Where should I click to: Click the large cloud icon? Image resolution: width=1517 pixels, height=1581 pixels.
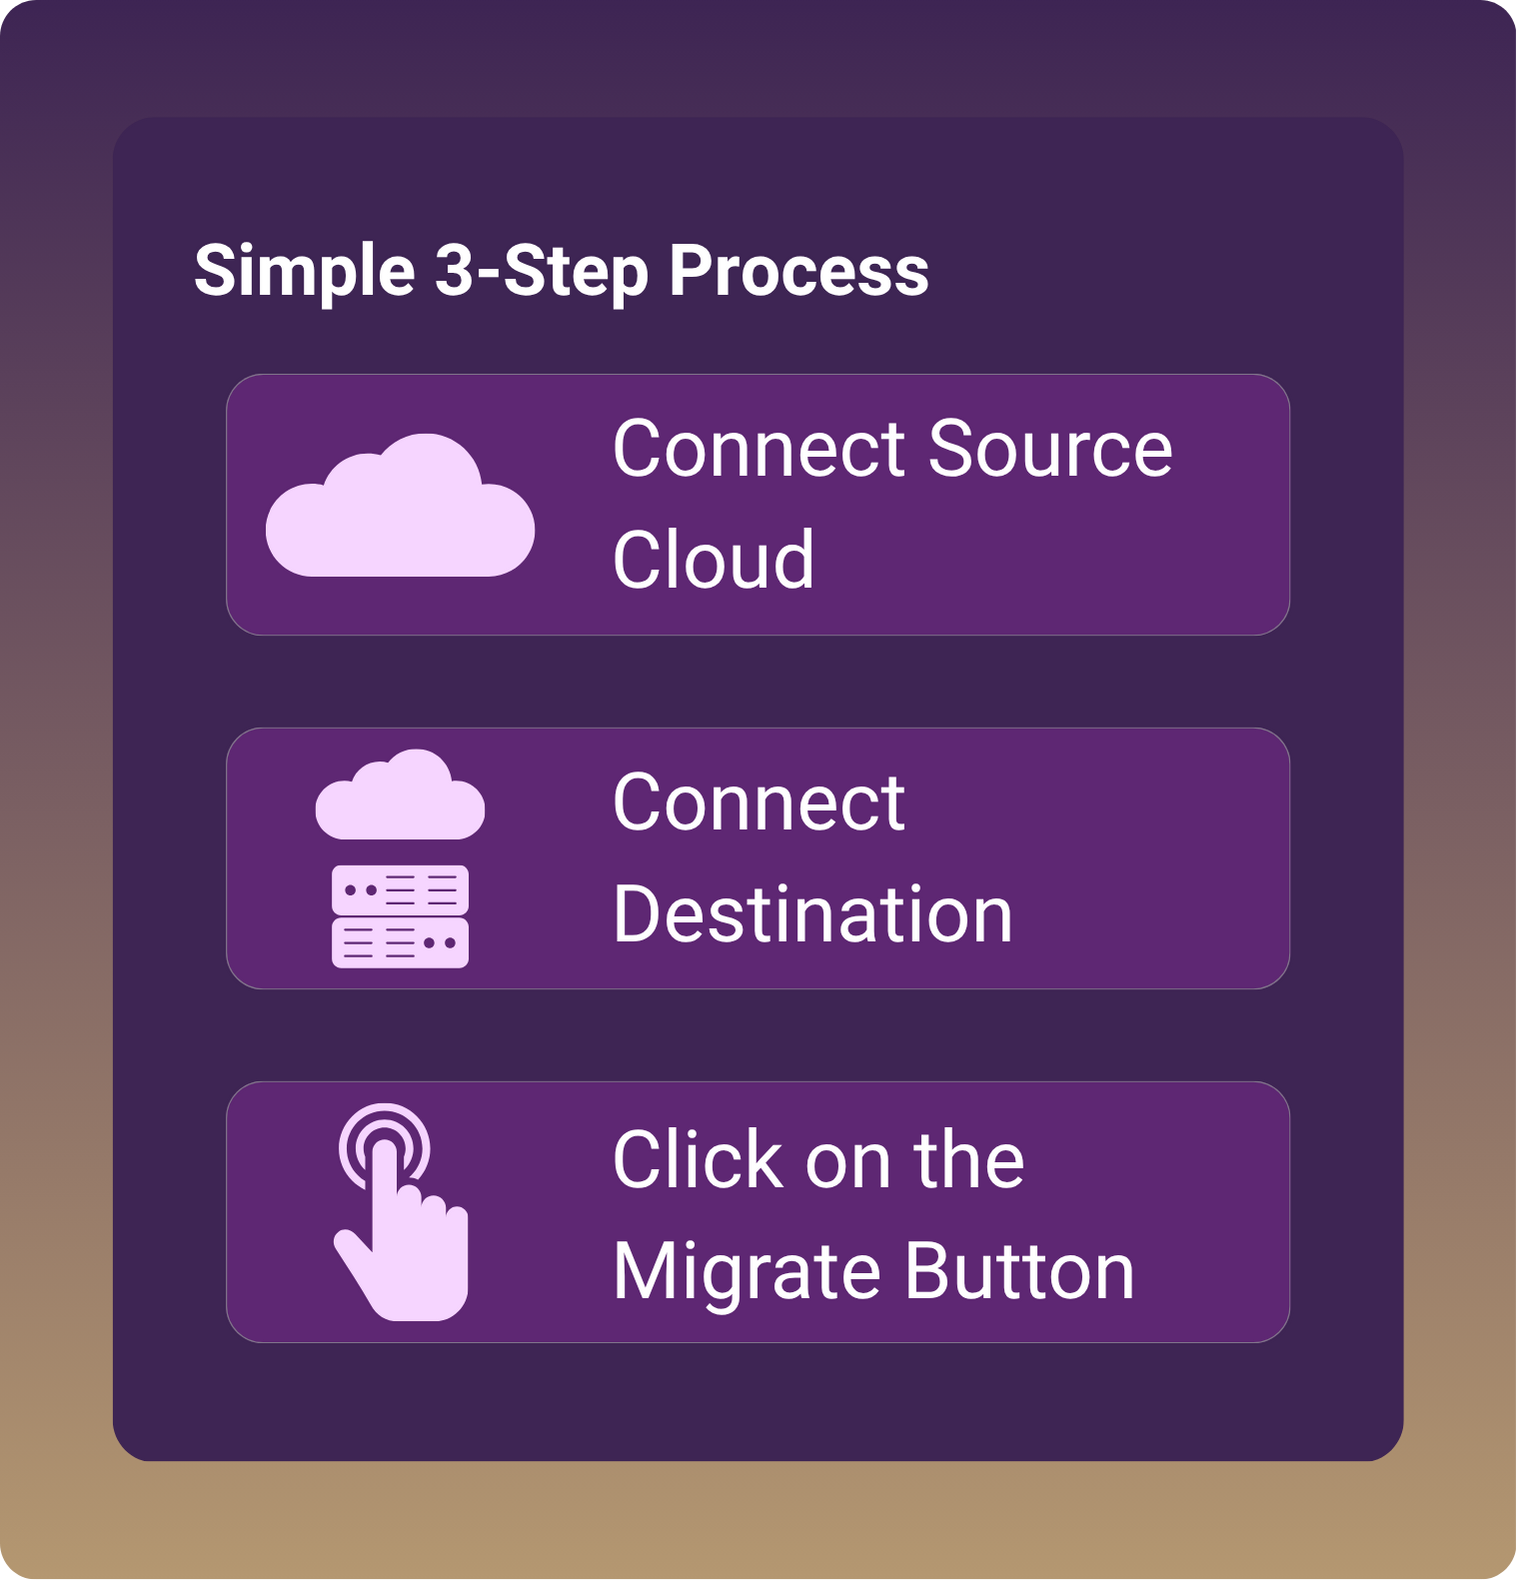(x=400, y=508)
